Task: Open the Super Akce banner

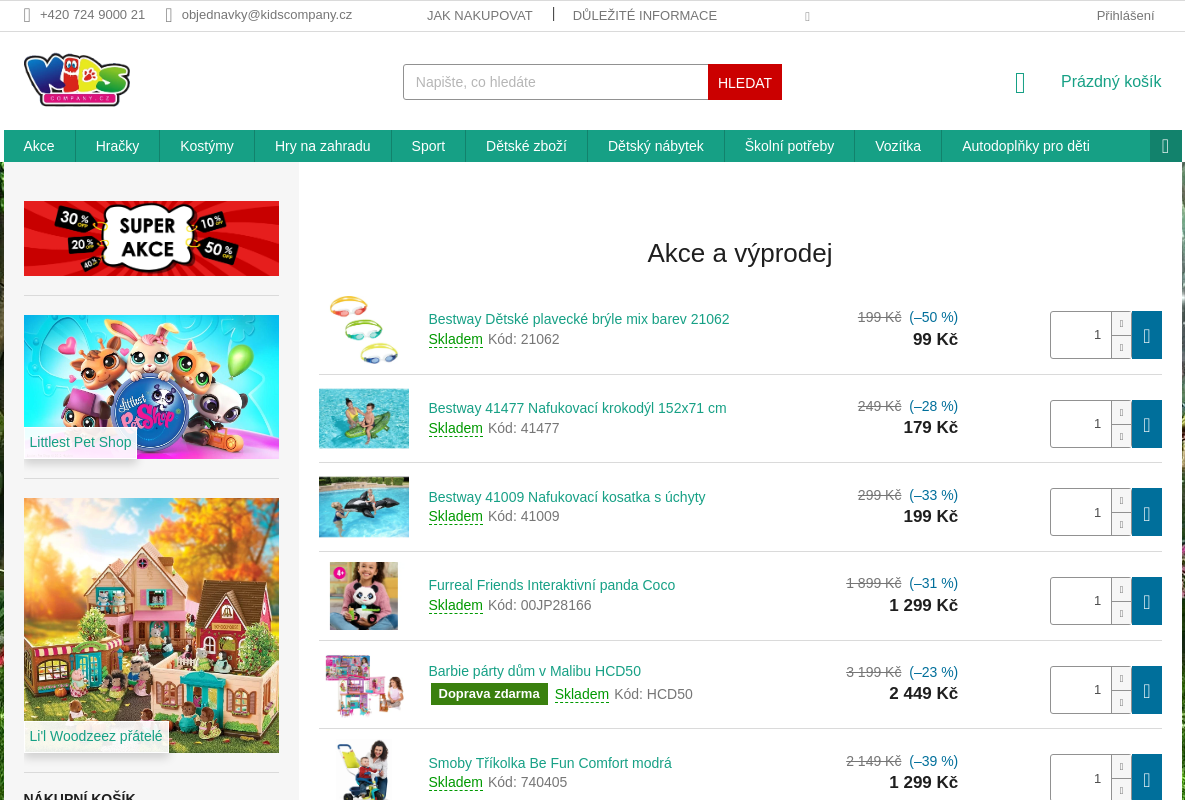Action: [151, 238]
